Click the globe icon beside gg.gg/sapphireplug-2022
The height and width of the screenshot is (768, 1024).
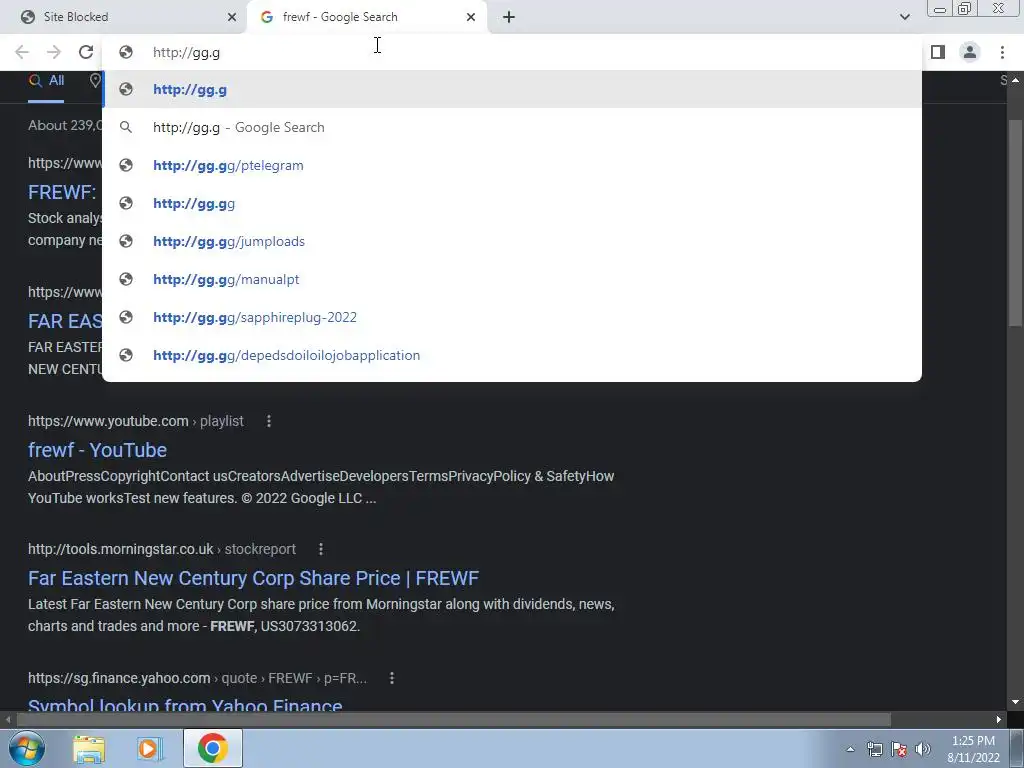[126, 317]
